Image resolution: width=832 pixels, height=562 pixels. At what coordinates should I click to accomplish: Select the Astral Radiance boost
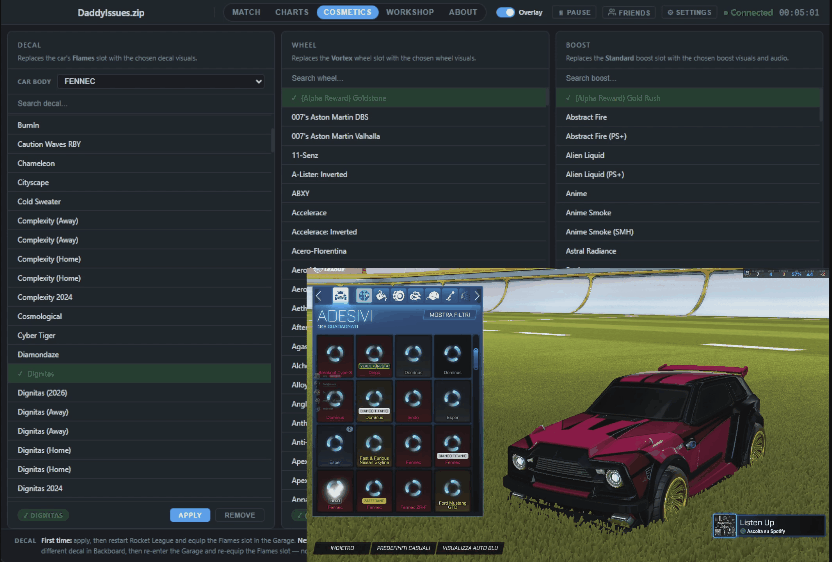pyautogui.click(x=688, y=251)
